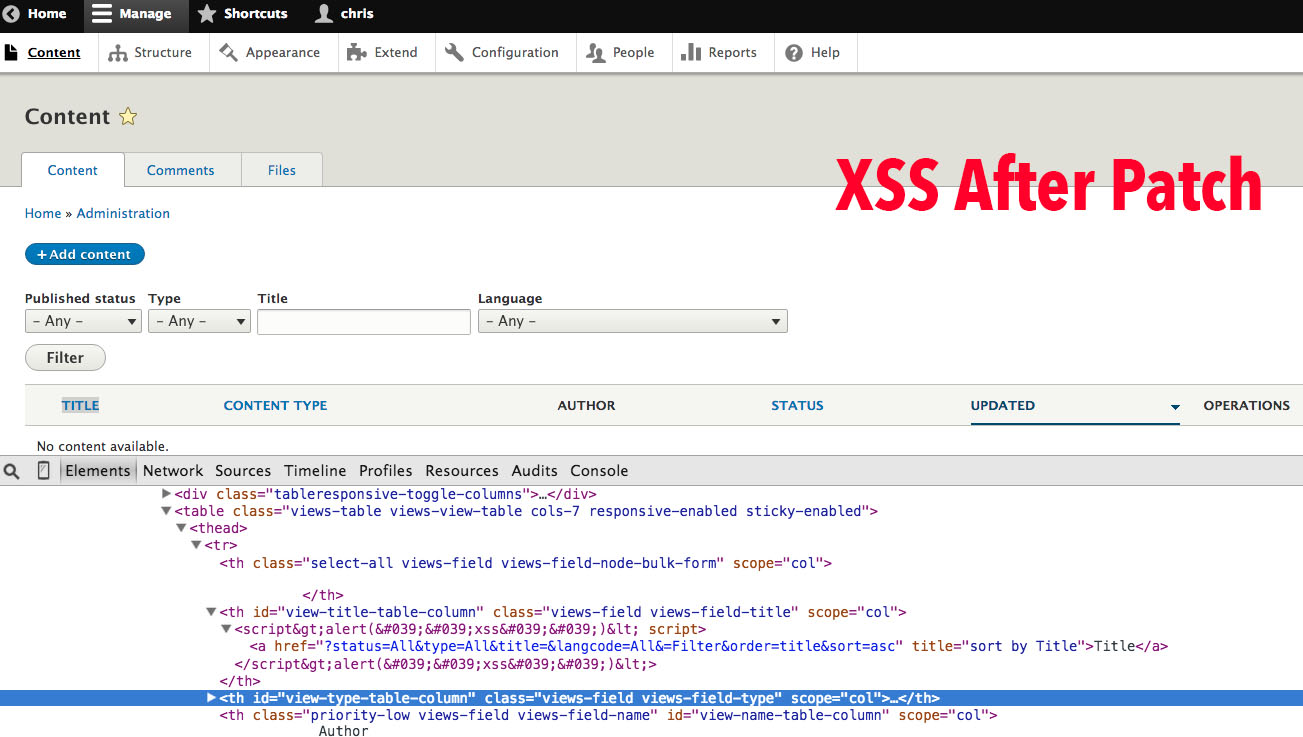1303x737 pixels.
Task: Enable the DevTools inspect element mode
Action: pos(12,470)
